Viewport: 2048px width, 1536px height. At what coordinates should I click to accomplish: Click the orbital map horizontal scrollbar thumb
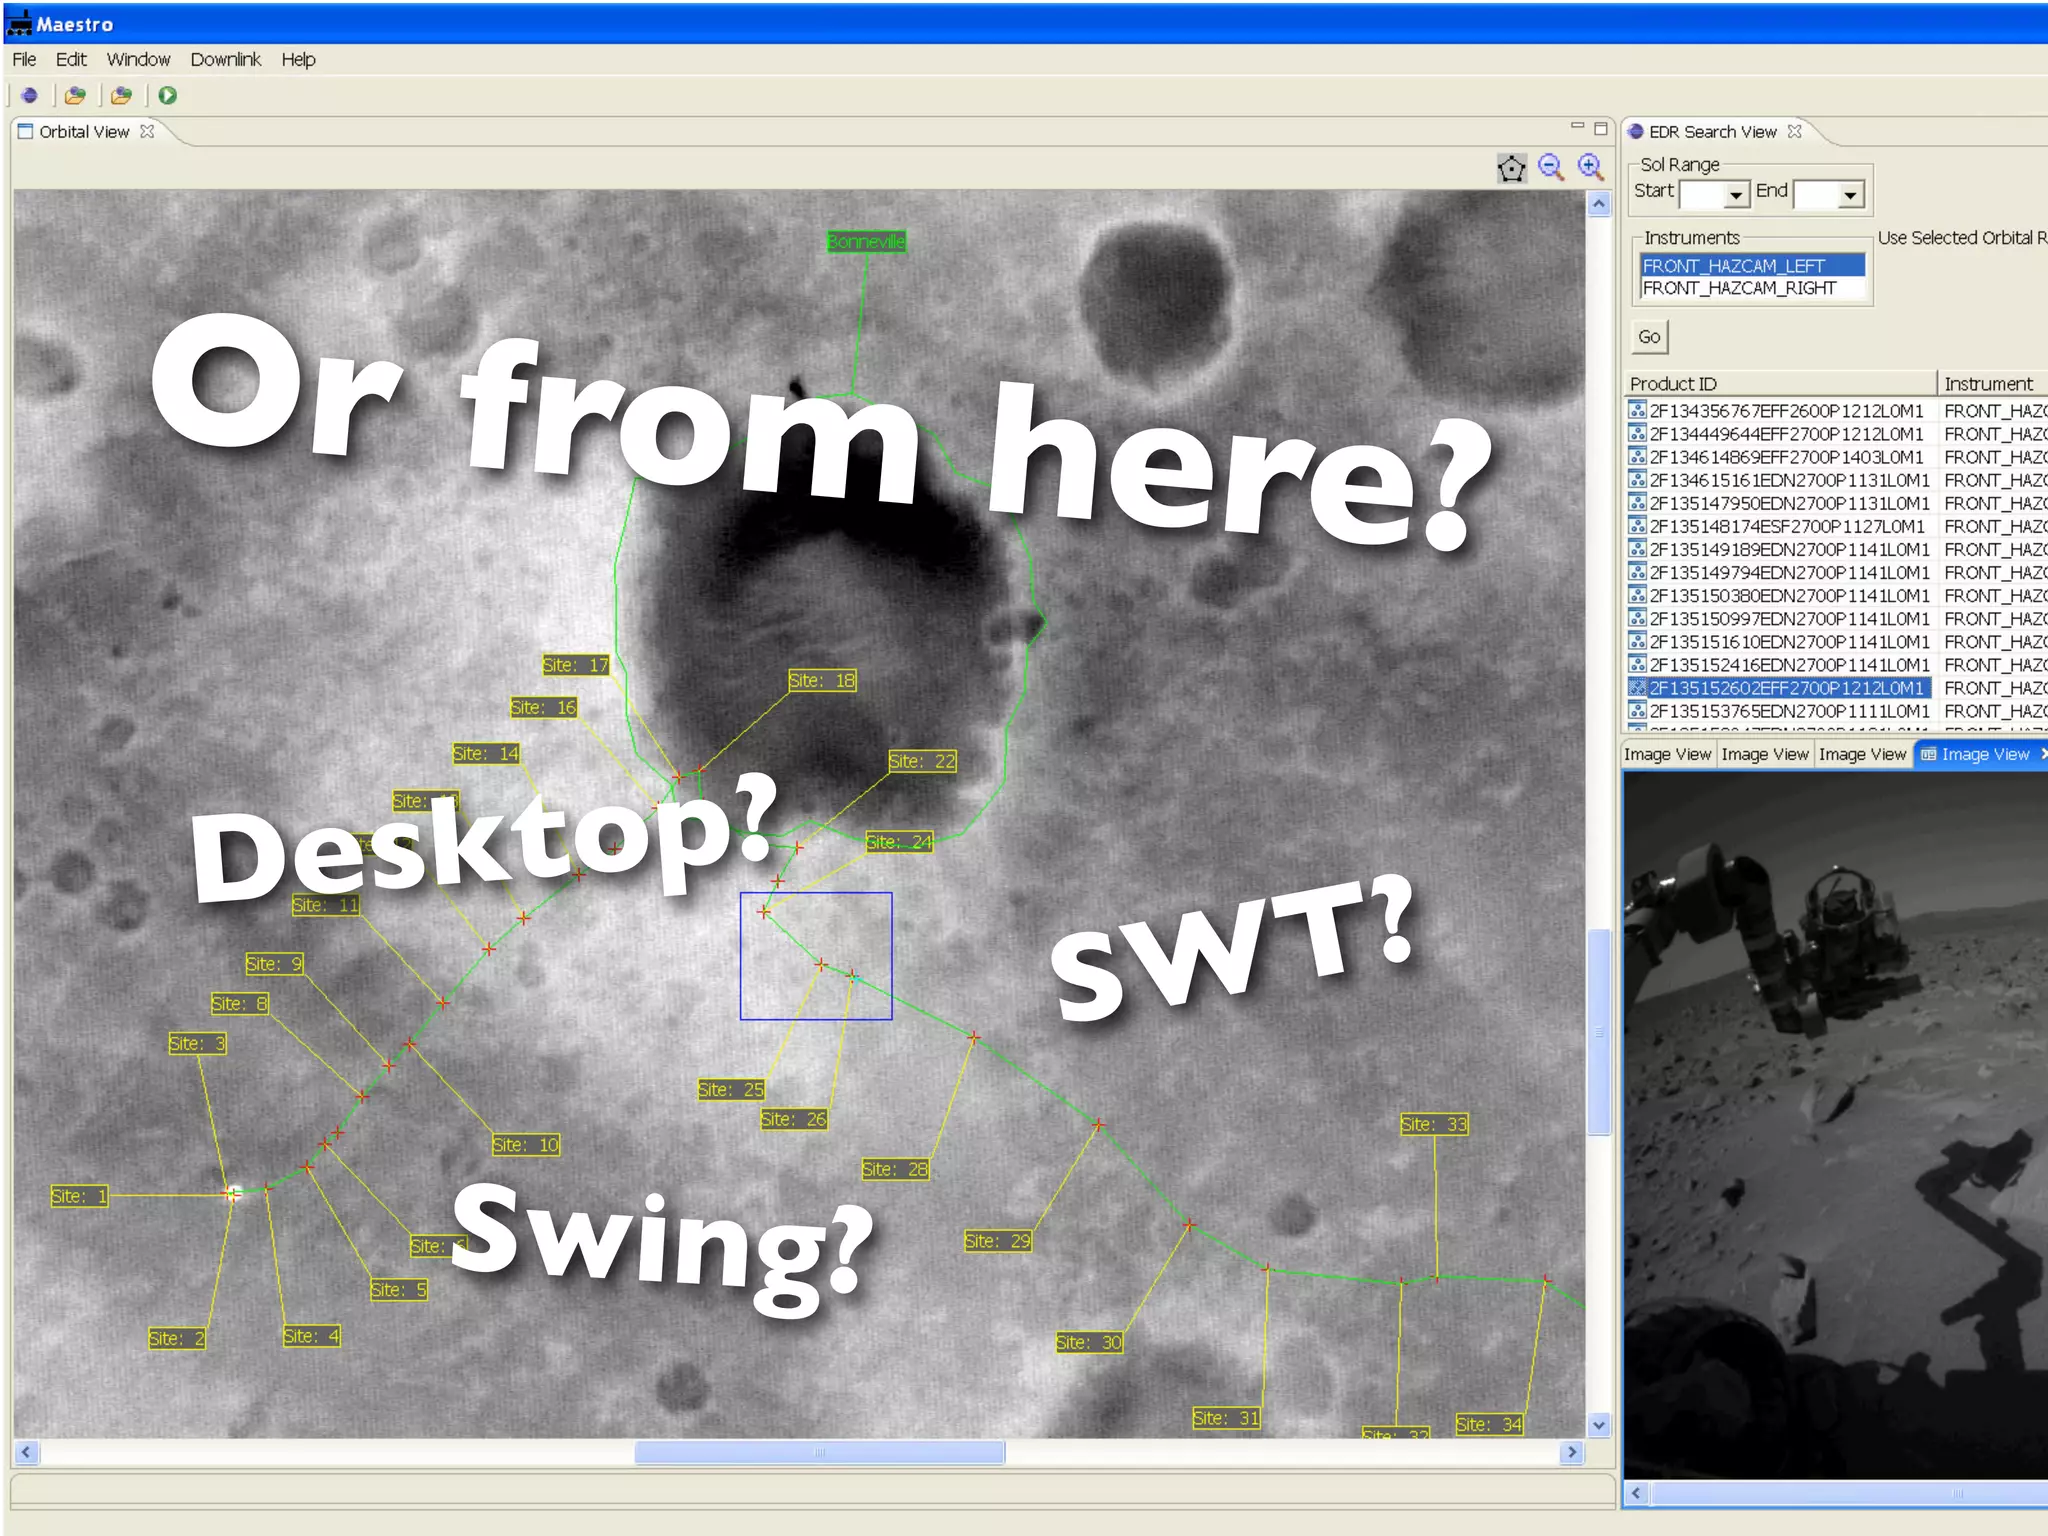pos(819,1453)
